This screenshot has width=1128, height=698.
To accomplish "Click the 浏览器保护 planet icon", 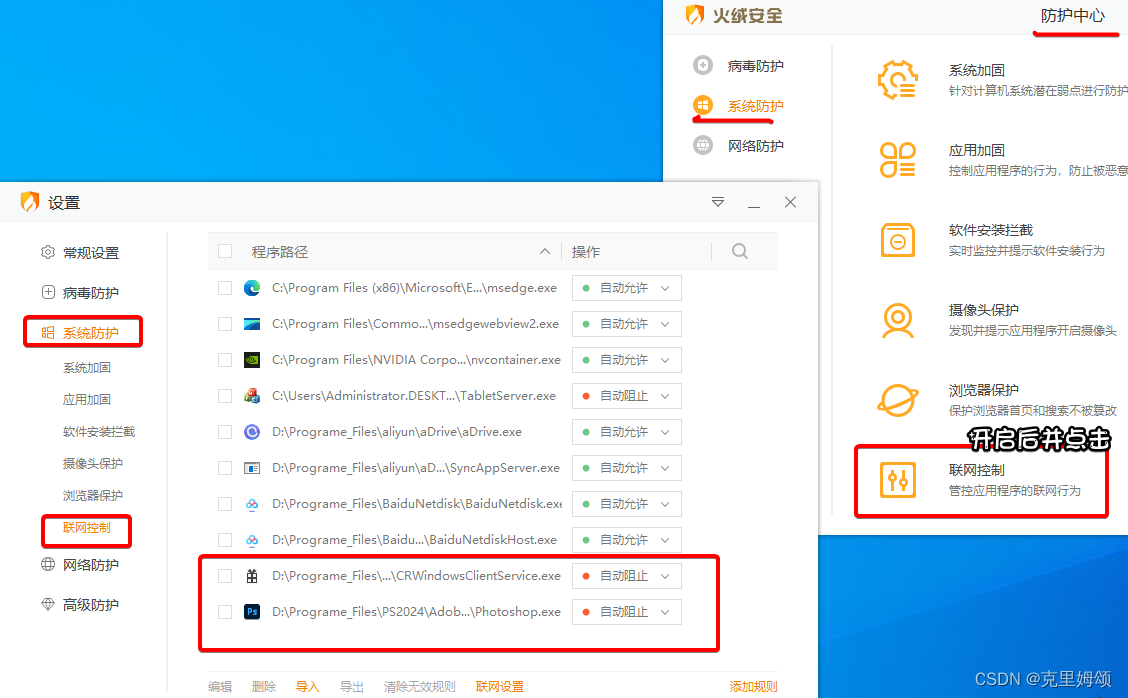I will pyautogui.click(x=897, y=400).
